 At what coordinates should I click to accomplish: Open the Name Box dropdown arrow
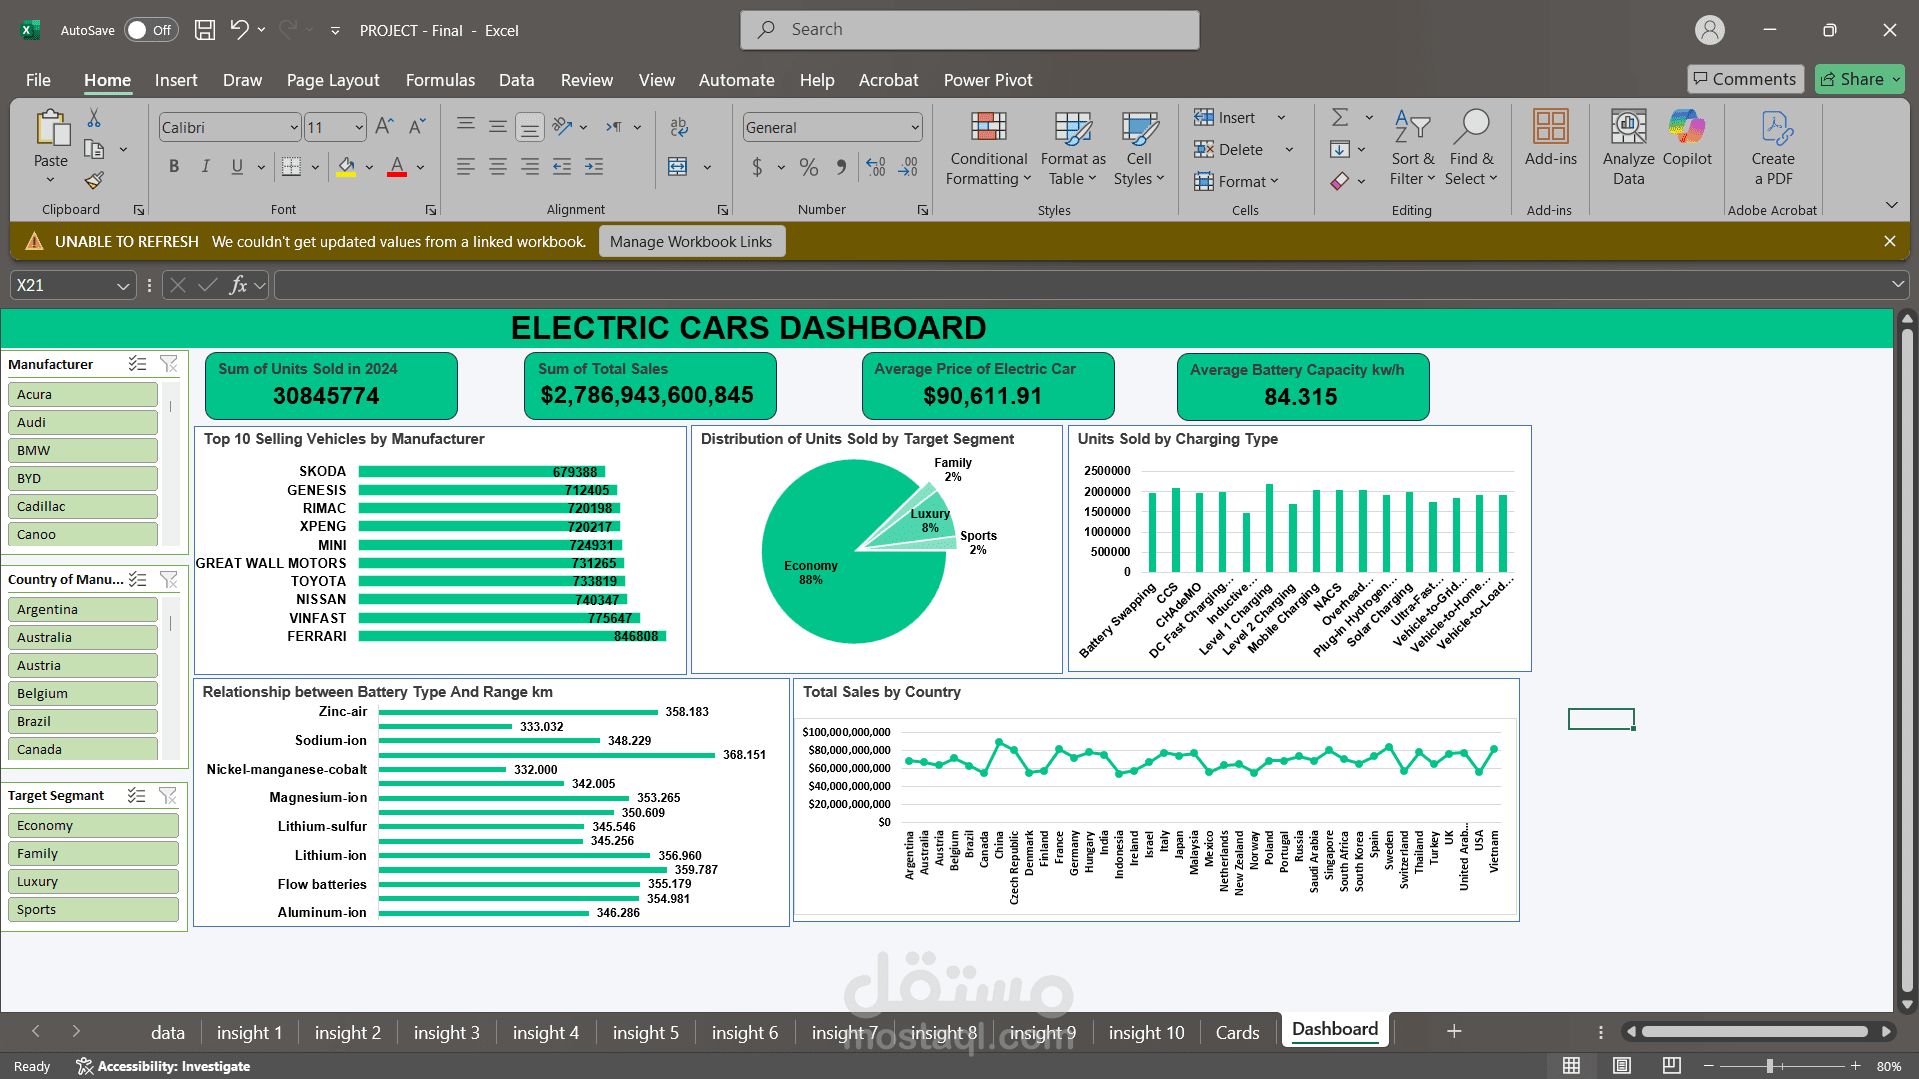point(123,286)
